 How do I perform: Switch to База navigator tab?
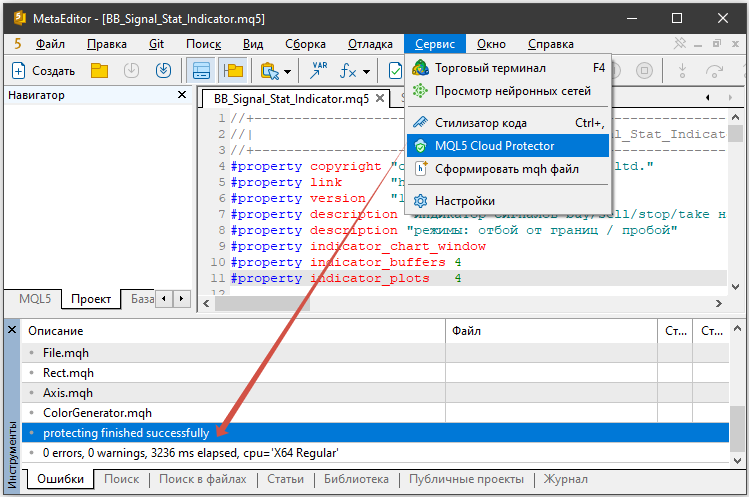tap(142, 299)
